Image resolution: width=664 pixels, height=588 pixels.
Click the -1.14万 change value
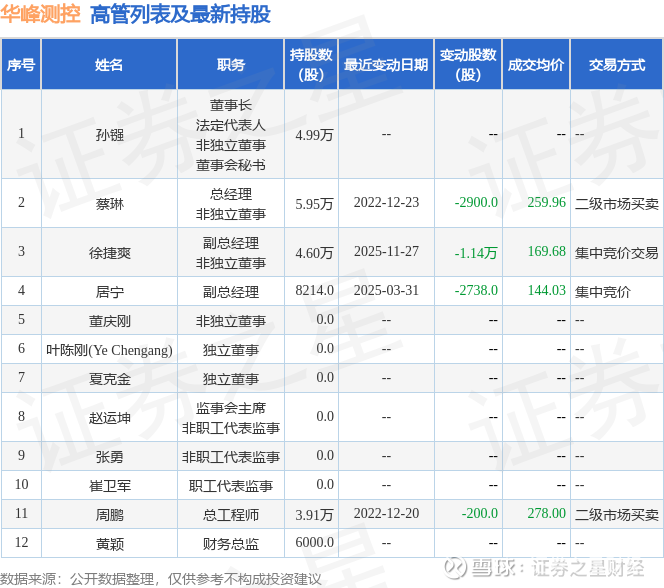pos(476,253)
